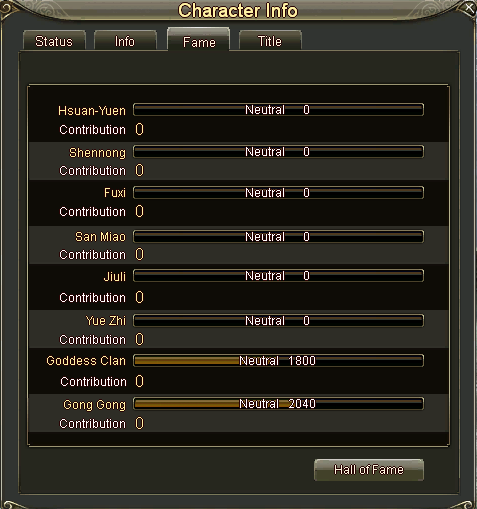Select the Yue Zhi fame bar
477x509 pixels.
pos(279,321)
